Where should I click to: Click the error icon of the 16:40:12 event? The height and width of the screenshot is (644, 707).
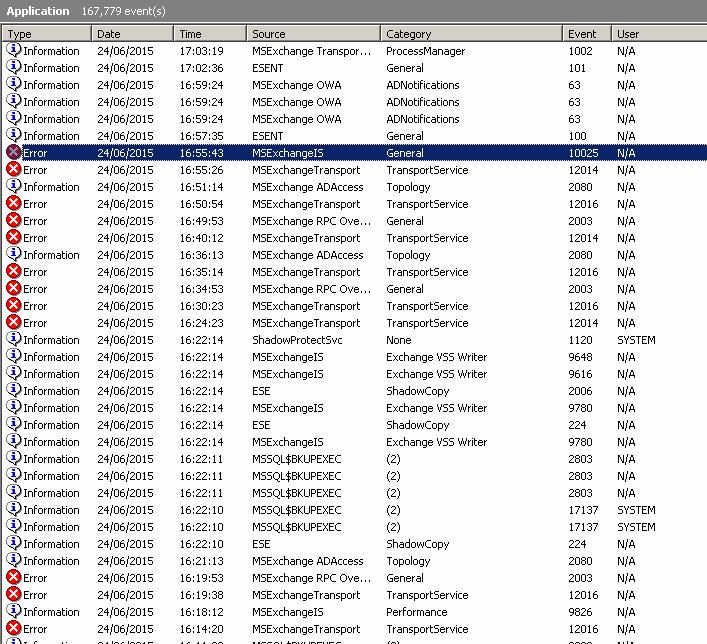click(14, 237)
